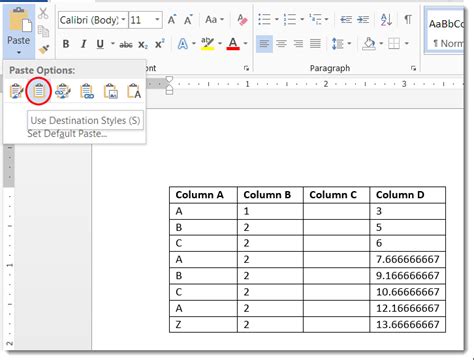Image resolution: width=474 pixels, height=360 pixels.
Task: Click the ruler indent marker
Action: [169, 85]
